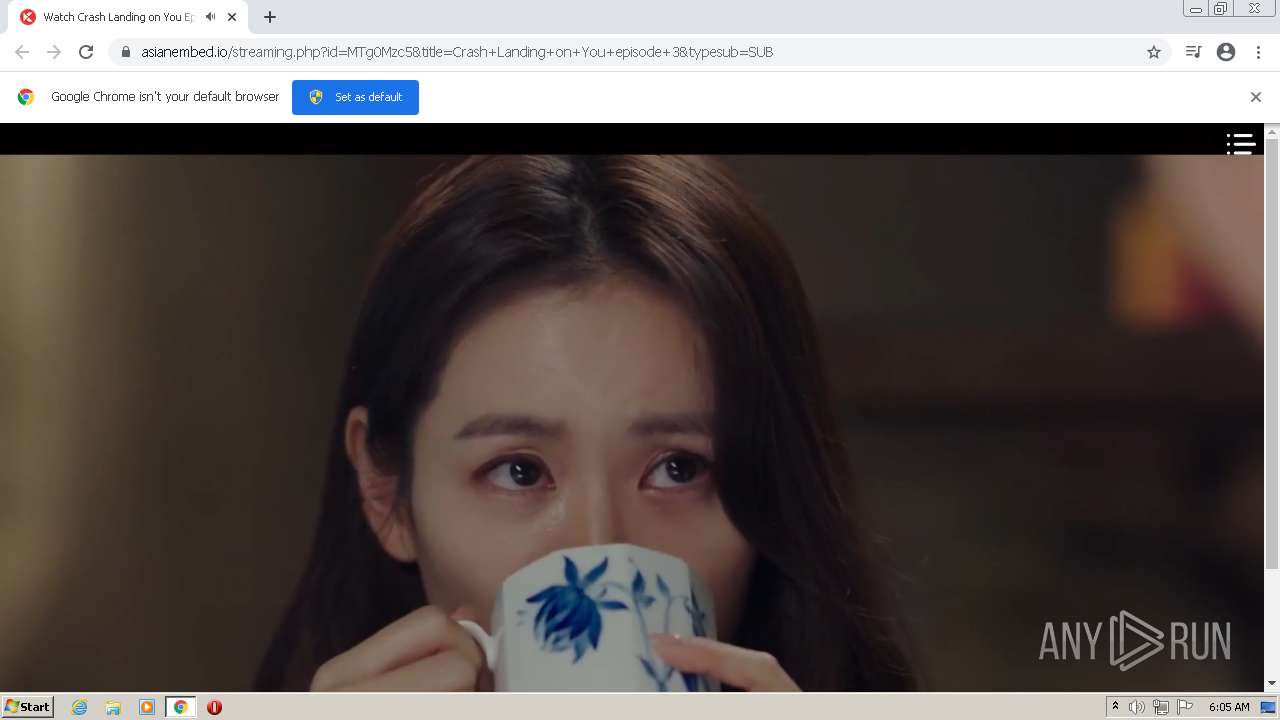The image size is (1280, 720).
Task: Click Set as default button
Action: pyautogui.click(x=355, y=97)
